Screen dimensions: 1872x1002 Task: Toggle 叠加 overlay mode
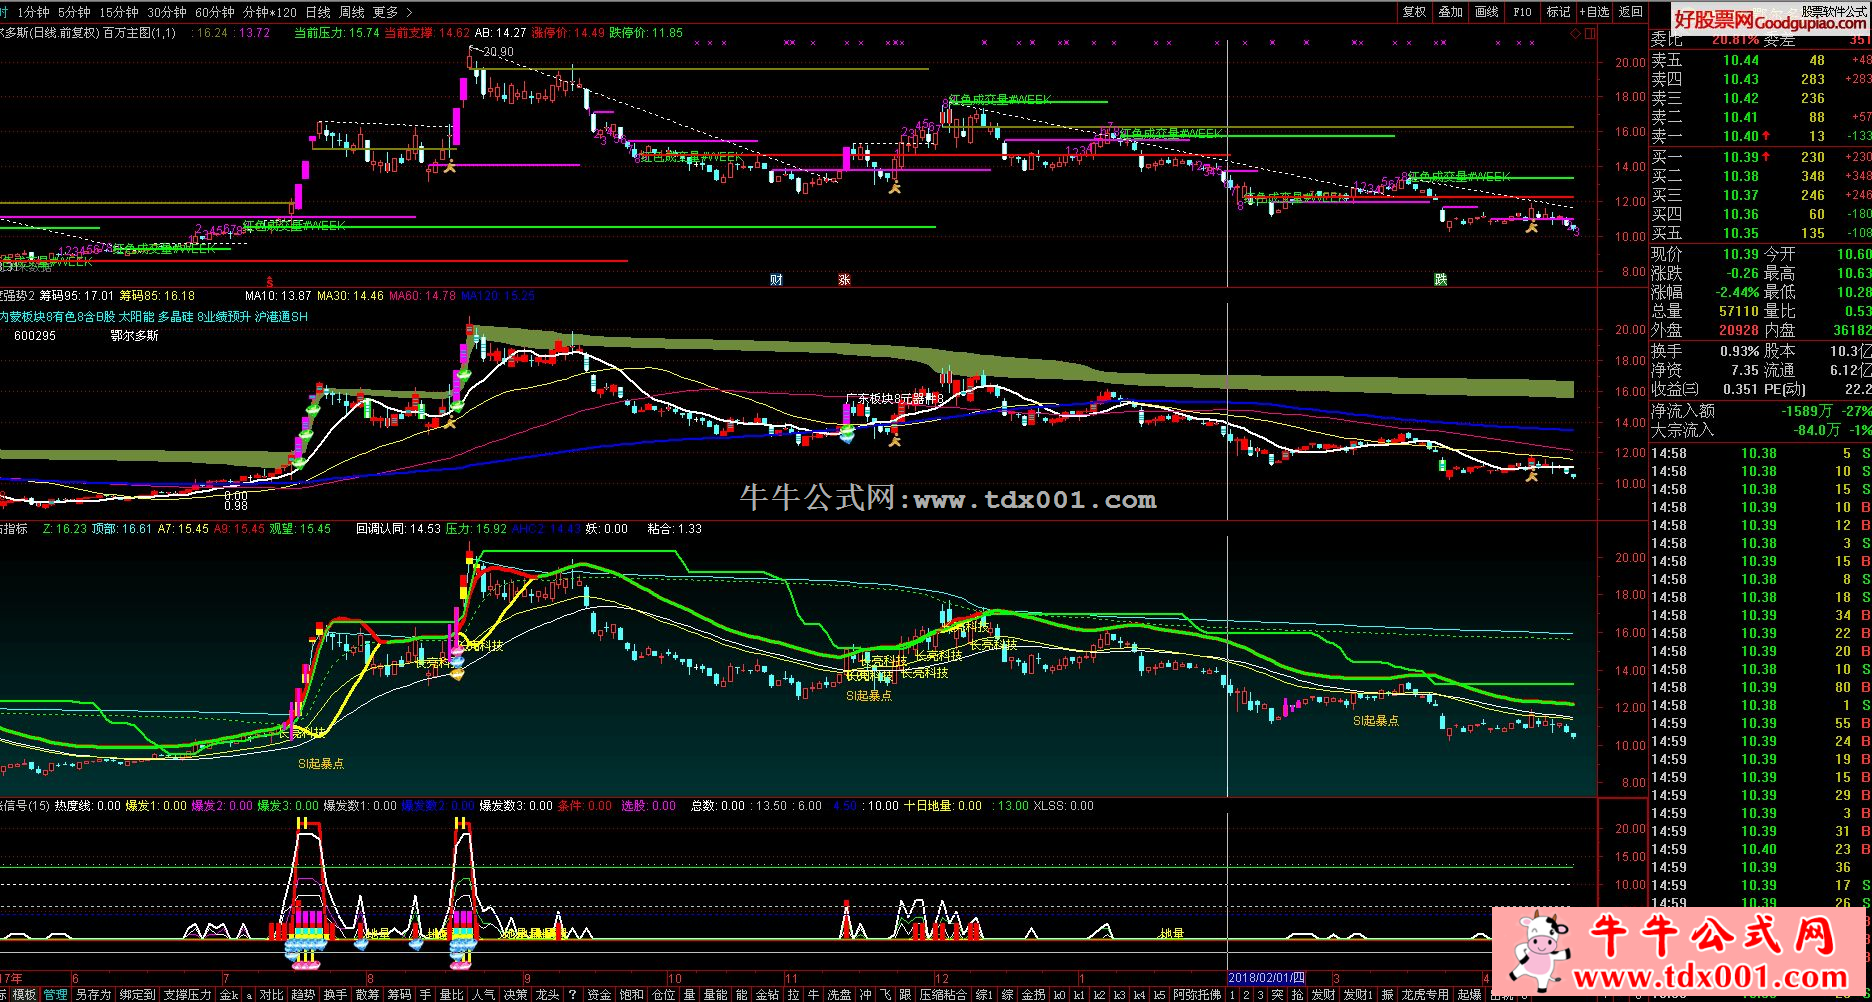coord(1450,12)
